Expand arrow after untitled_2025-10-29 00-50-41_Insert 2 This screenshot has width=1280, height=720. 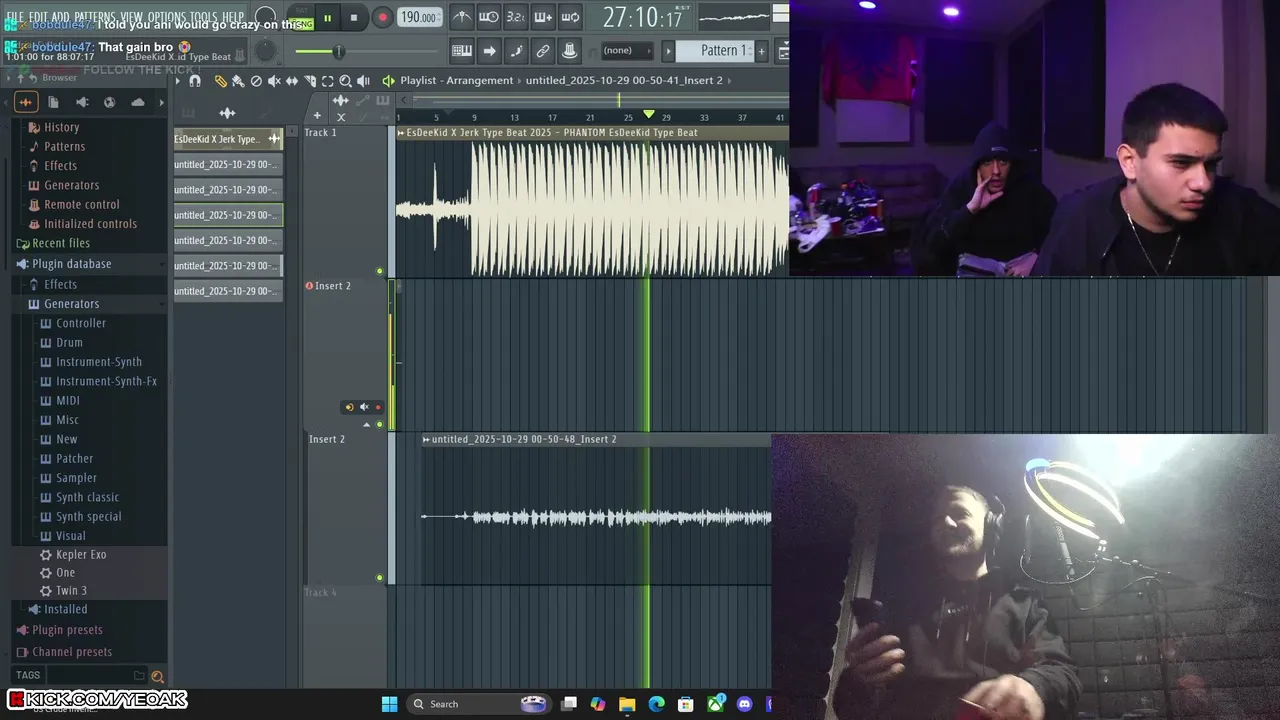click(x=732, y=81)
